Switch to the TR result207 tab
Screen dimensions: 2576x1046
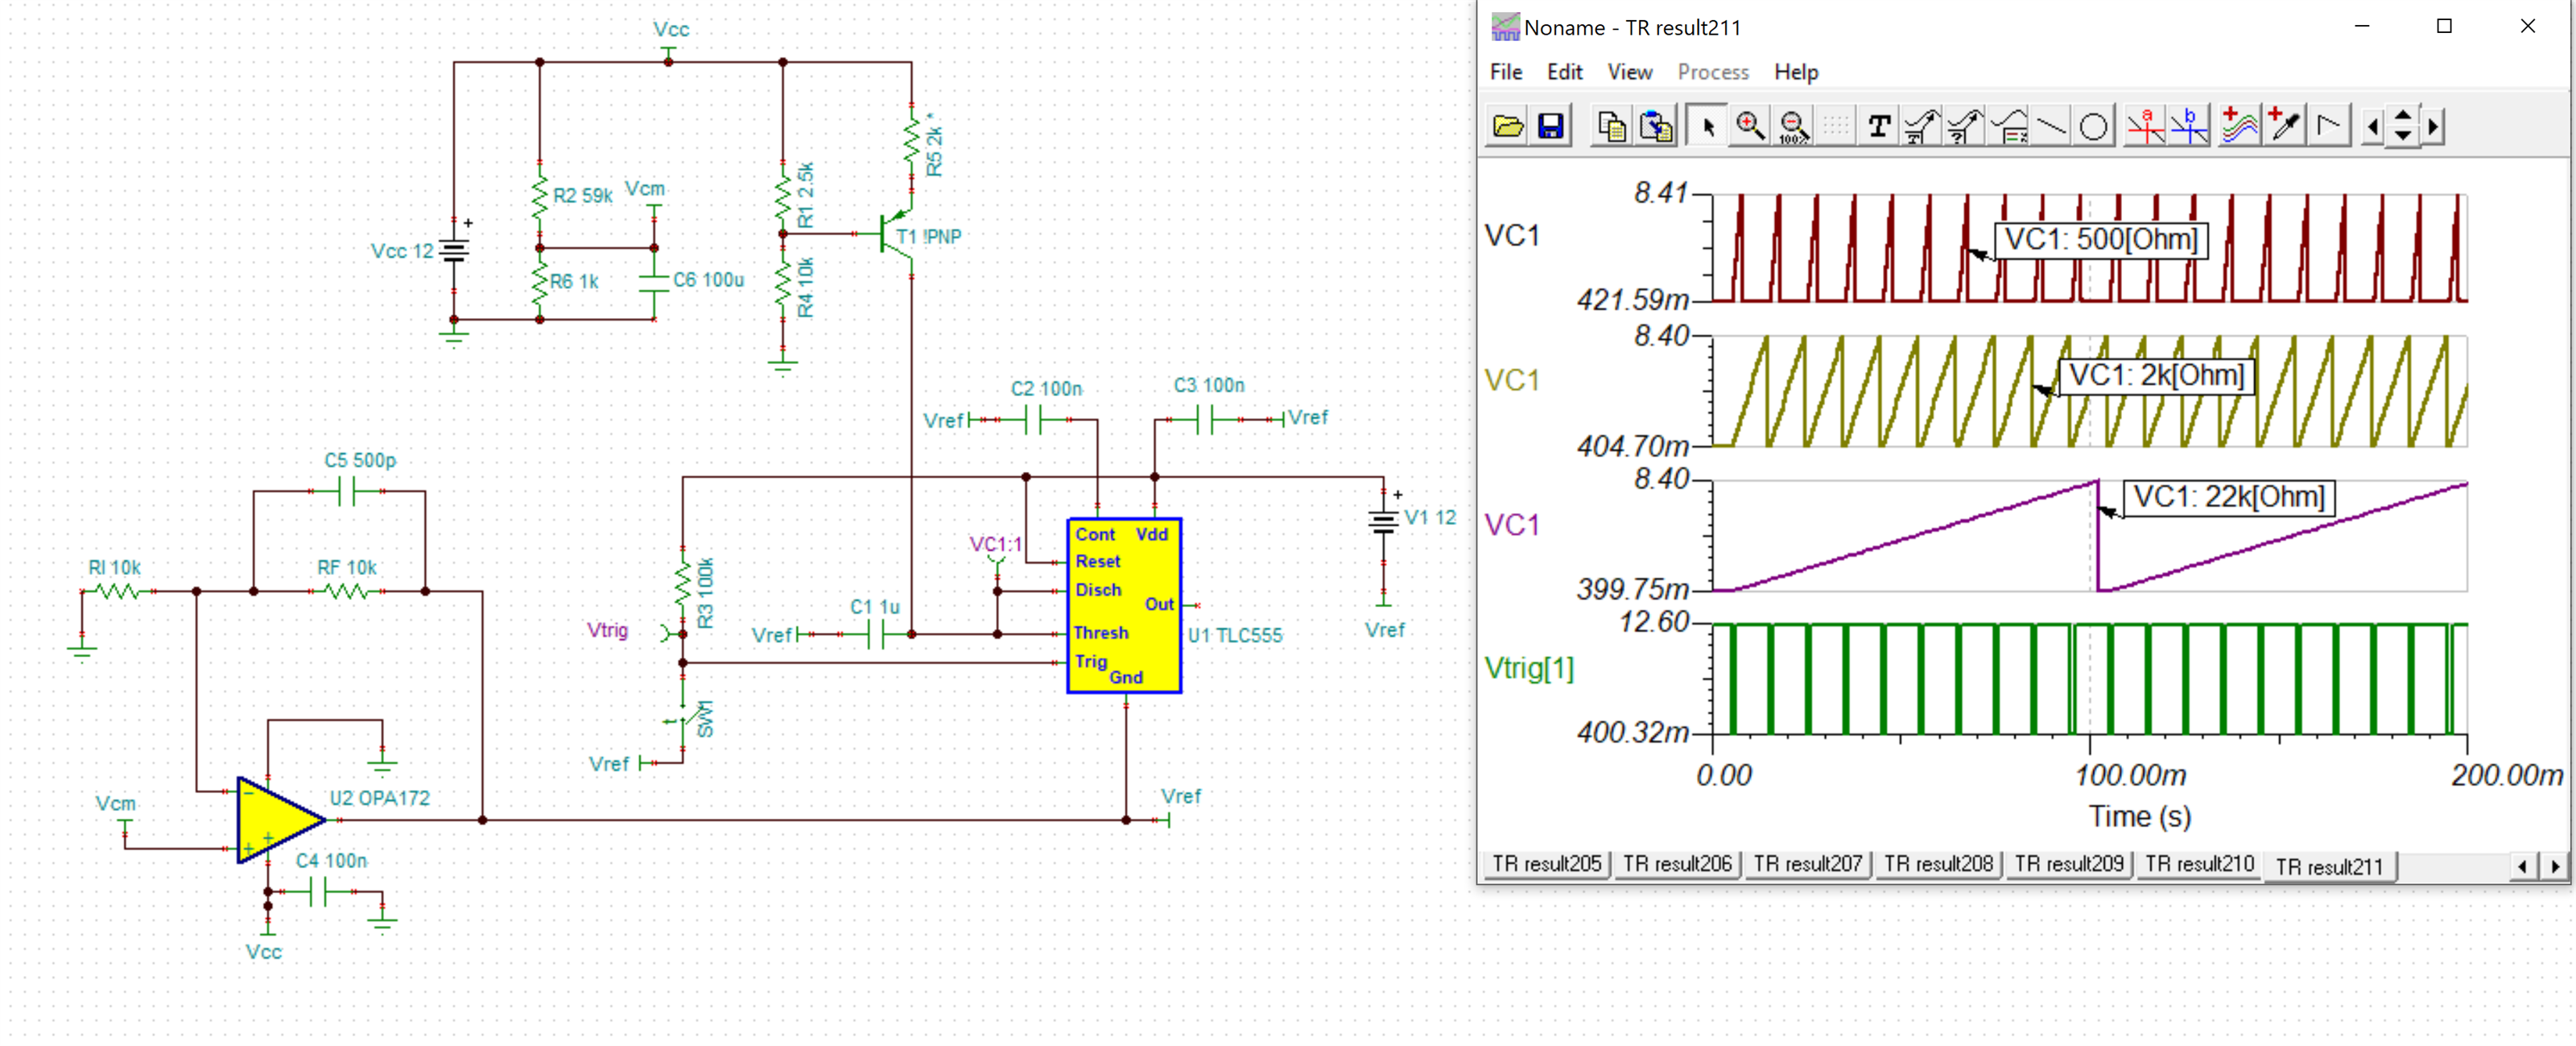(1807, 864)
